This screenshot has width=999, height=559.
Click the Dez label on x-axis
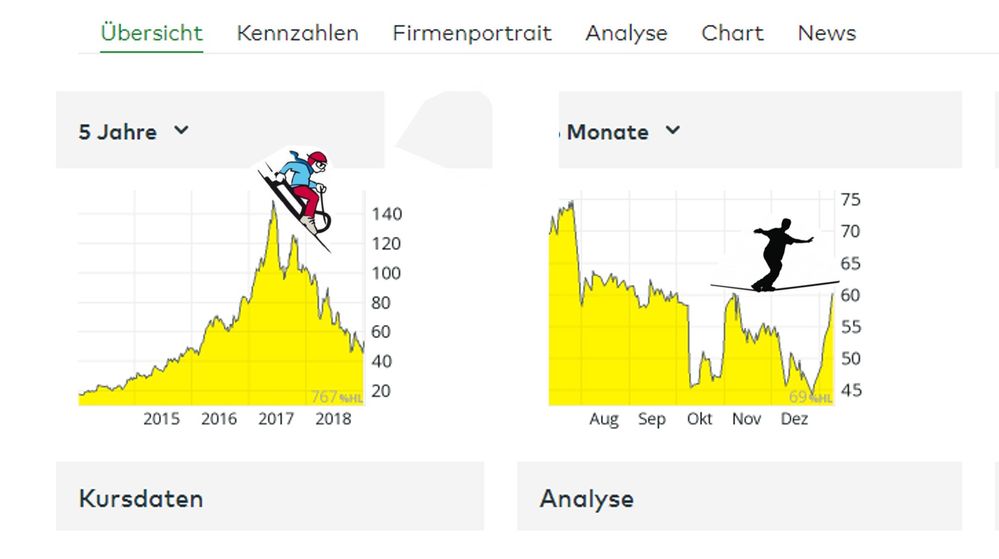coord(794,419)
